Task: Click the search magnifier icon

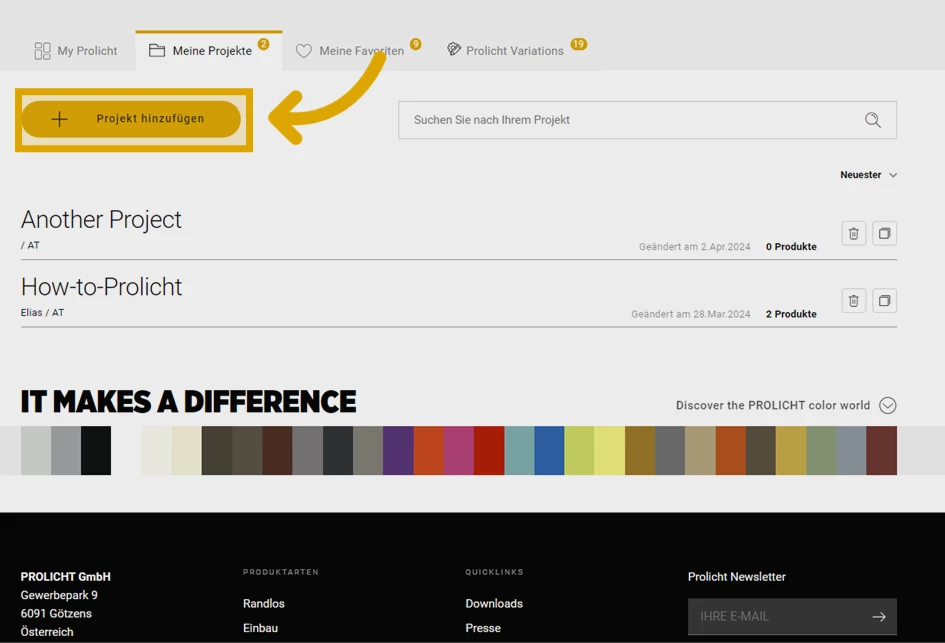Action: tap(872, 120)
